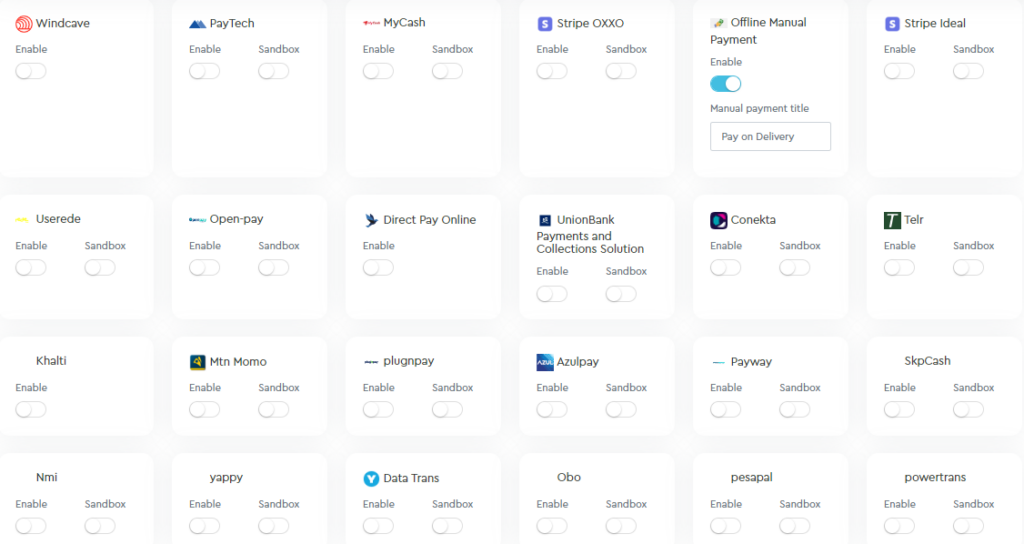The height and width of the screenshot is (544, 1024).
Task: Enable the Windcave payment toggle
Action: [x=31, y=71]
